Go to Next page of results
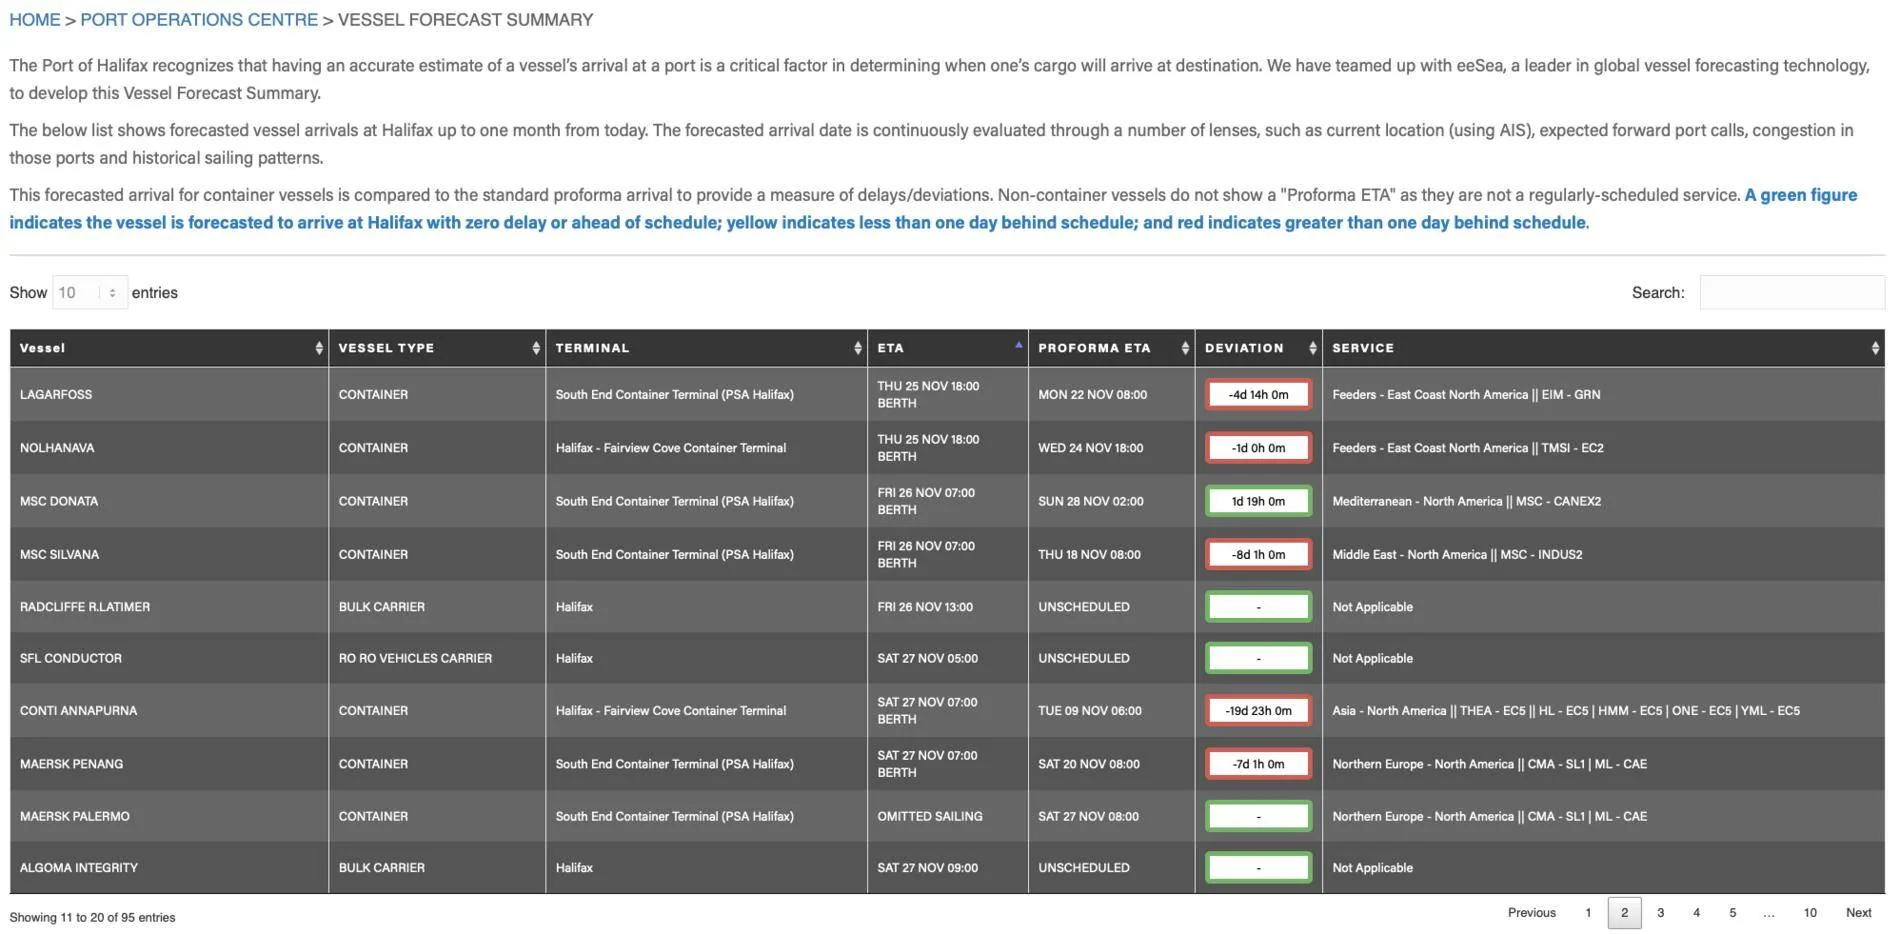The height and width of the screenshot is (934, 1900). pyautogui.click(x=1858, y=912)
